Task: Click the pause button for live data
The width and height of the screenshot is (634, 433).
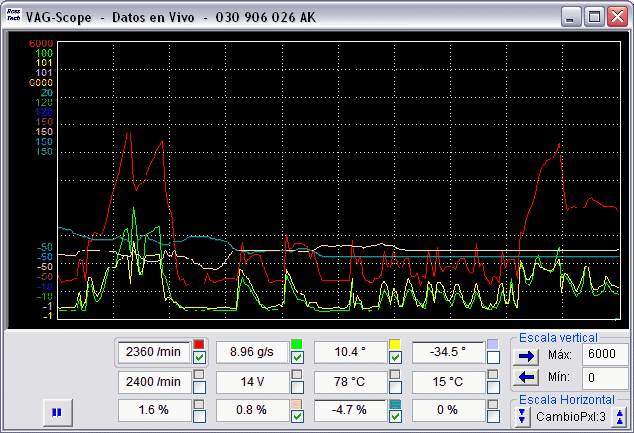Action: [57, 411]
